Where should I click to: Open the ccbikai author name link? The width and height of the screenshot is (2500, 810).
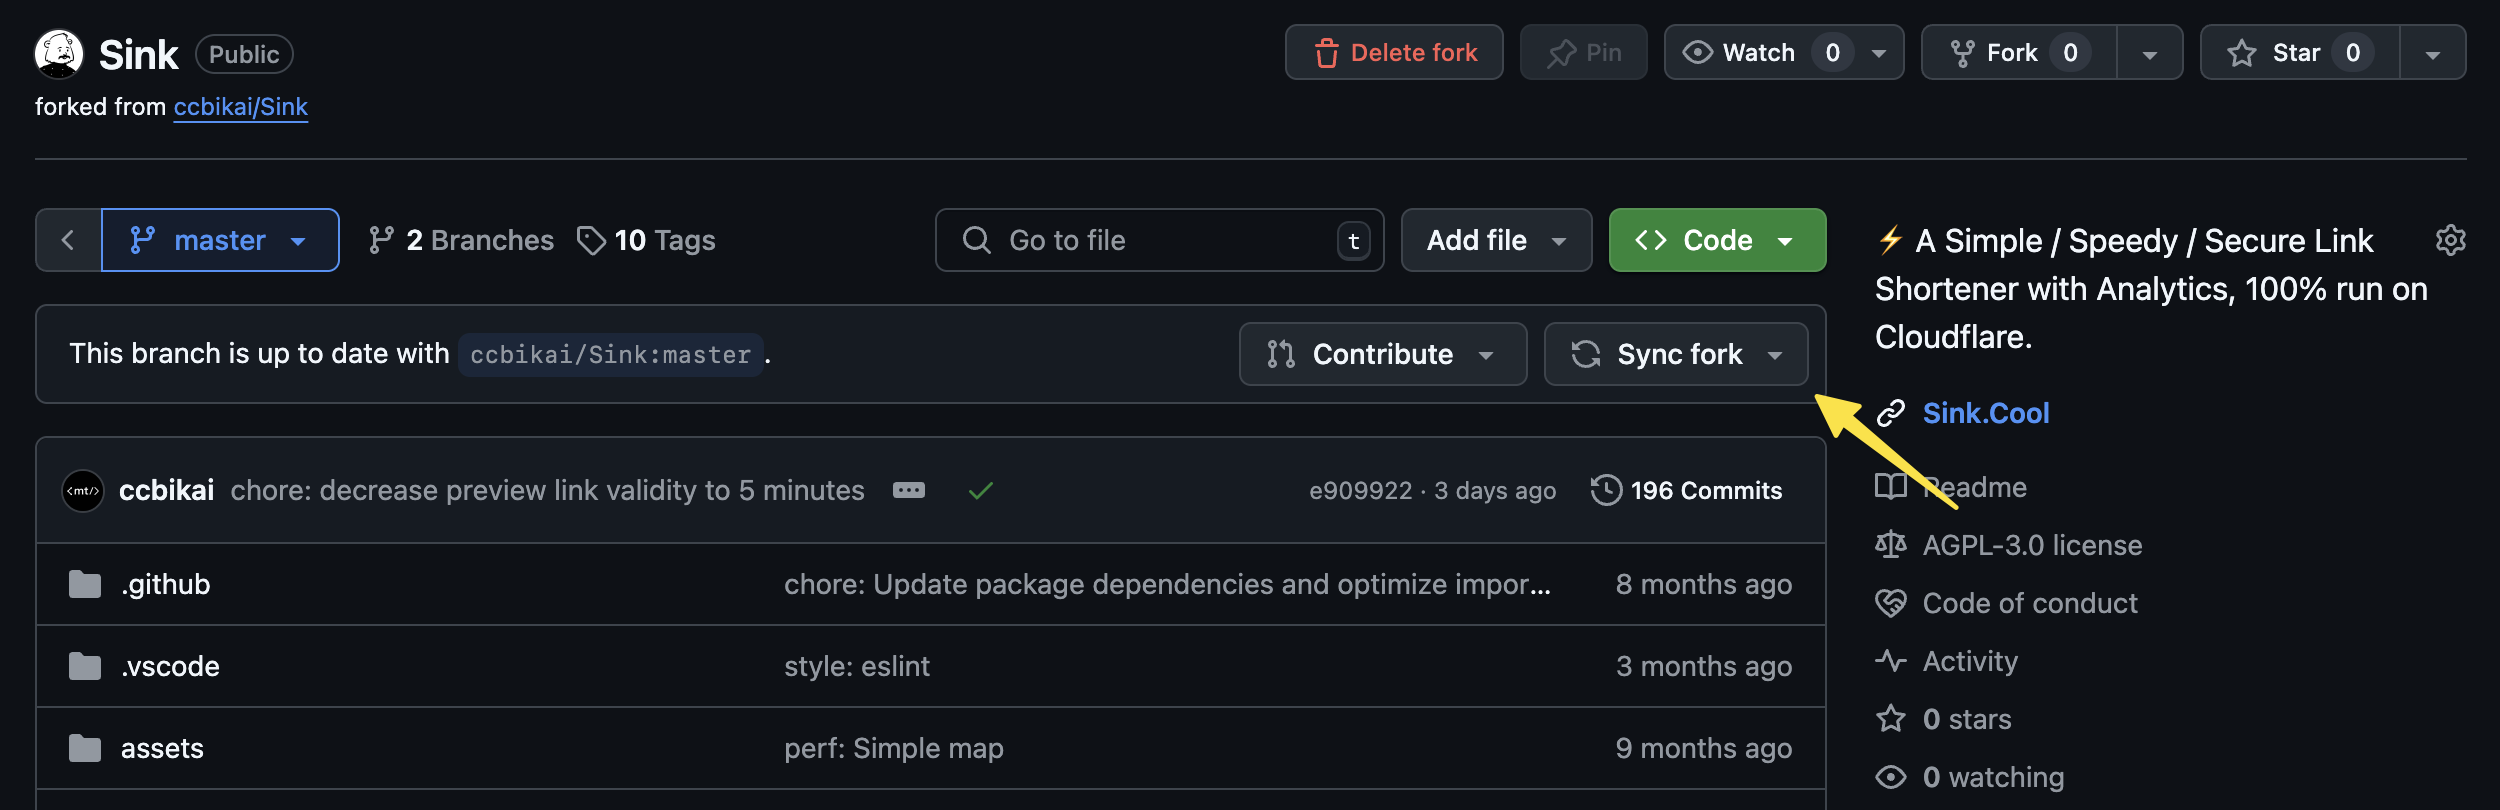coord(166,490)
